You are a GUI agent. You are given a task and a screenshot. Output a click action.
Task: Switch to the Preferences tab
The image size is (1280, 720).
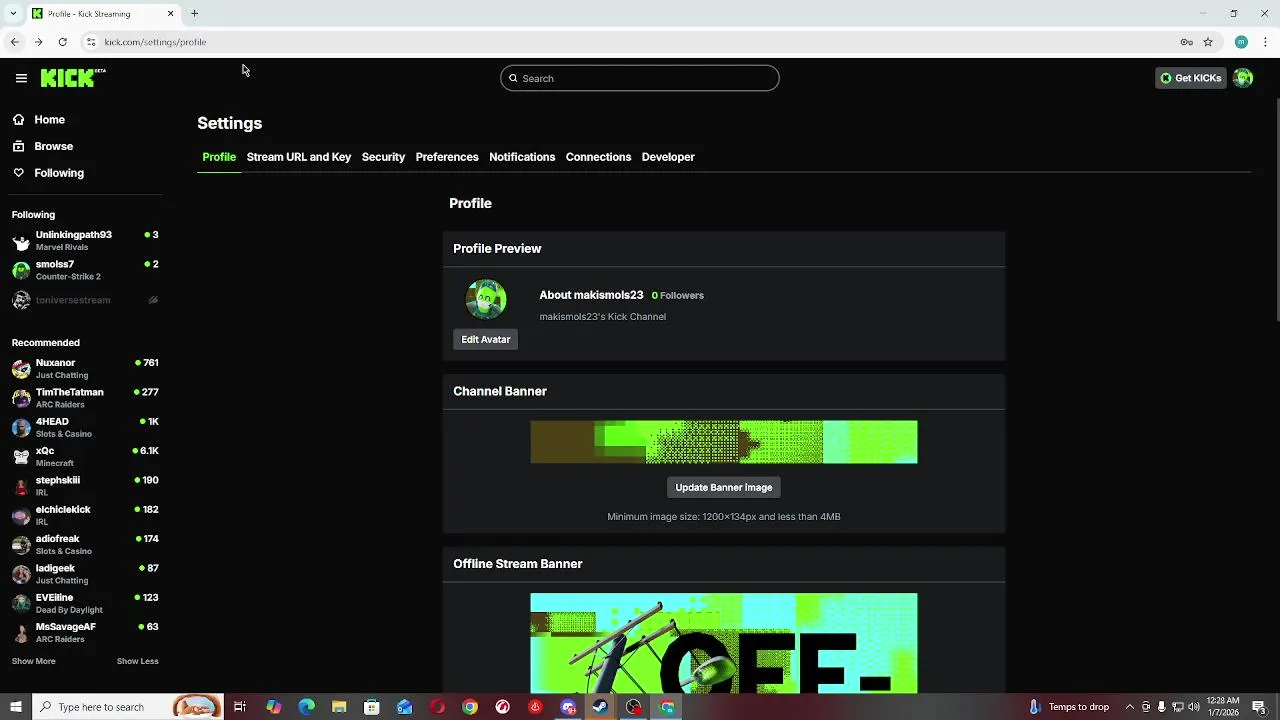447,157
